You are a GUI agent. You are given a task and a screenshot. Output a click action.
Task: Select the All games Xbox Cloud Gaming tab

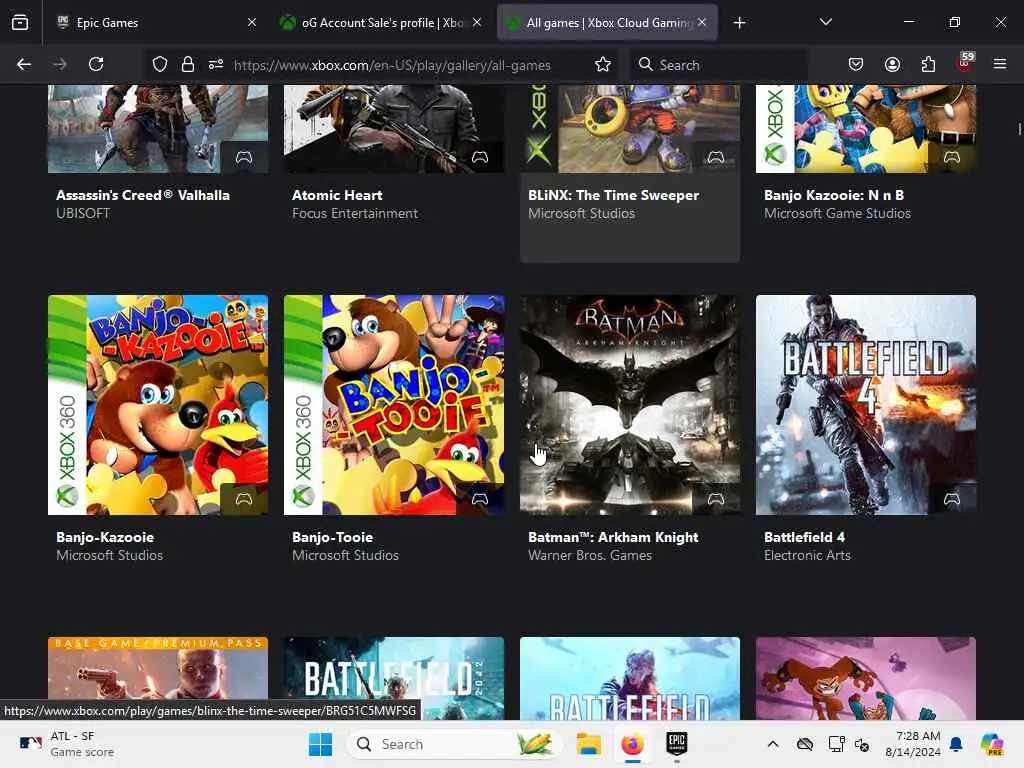(607, 23)
